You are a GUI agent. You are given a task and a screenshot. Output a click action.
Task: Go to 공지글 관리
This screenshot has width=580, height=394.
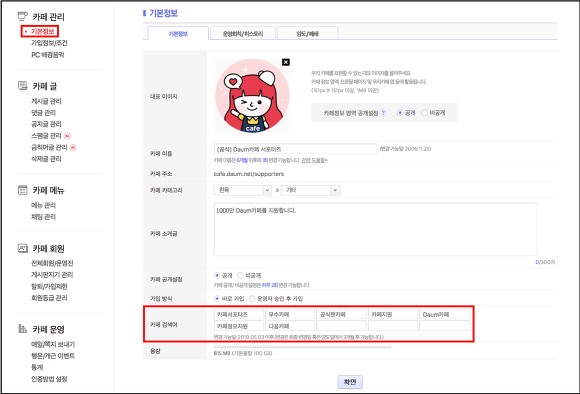tap(46, 124)
